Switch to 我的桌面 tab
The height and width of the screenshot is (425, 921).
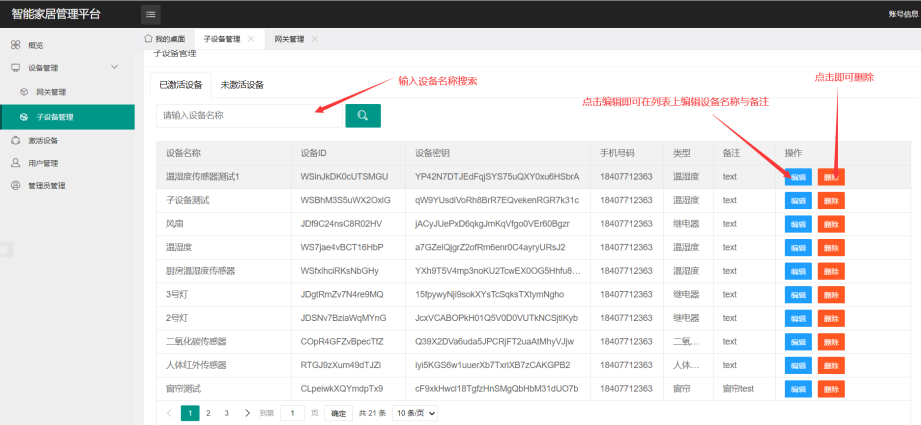point(165,39)
